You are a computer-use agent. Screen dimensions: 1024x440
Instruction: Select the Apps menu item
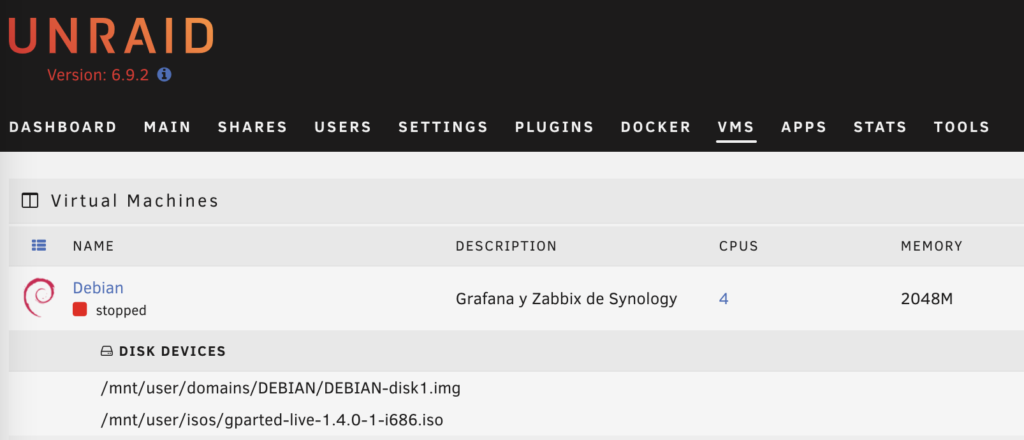[804, 127]
